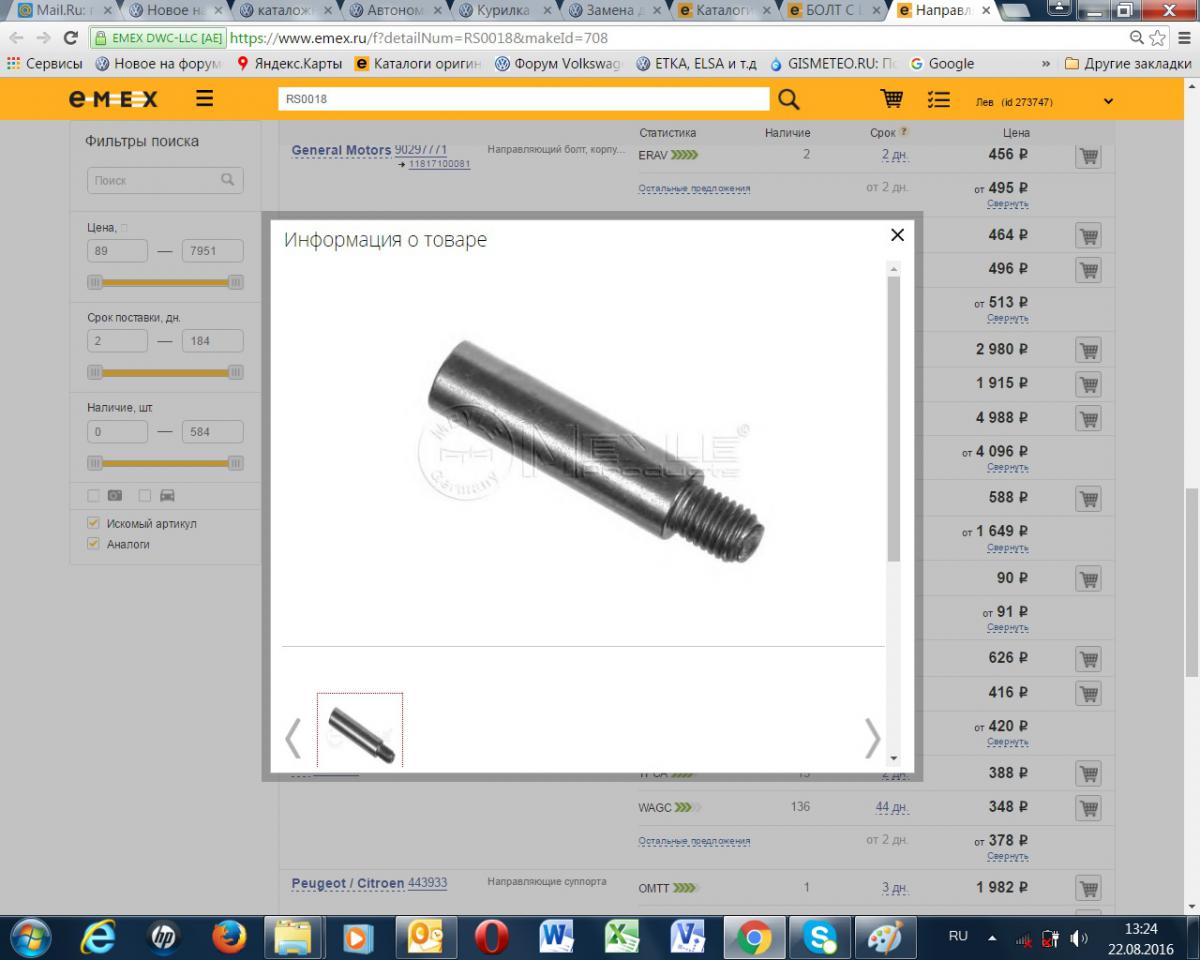Viewport: 1200px width, 960px height.
Task: Expand the Лев (id 273747) account dropdown
Action: pyautogui.click(x=1108, y=101)
